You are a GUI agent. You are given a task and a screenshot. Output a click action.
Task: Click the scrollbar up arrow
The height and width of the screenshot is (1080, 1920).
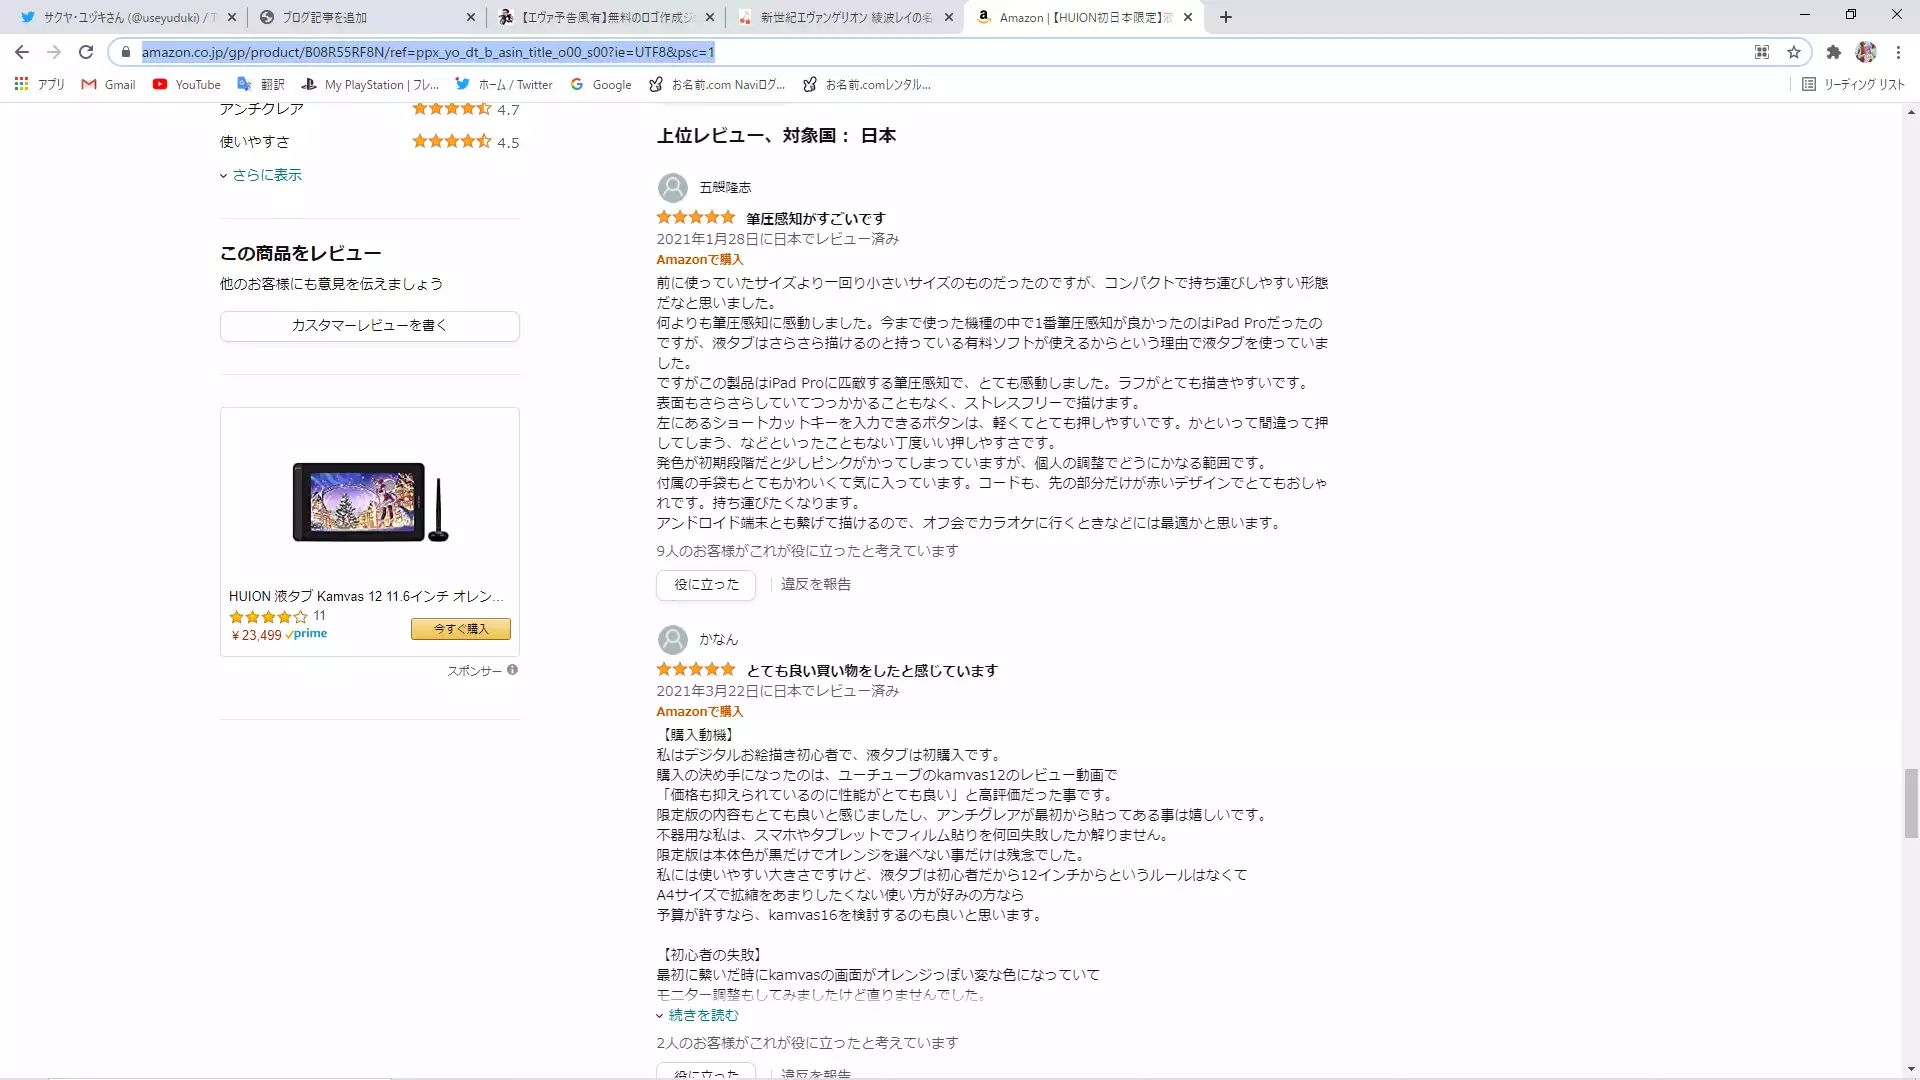coord(1911,111)
